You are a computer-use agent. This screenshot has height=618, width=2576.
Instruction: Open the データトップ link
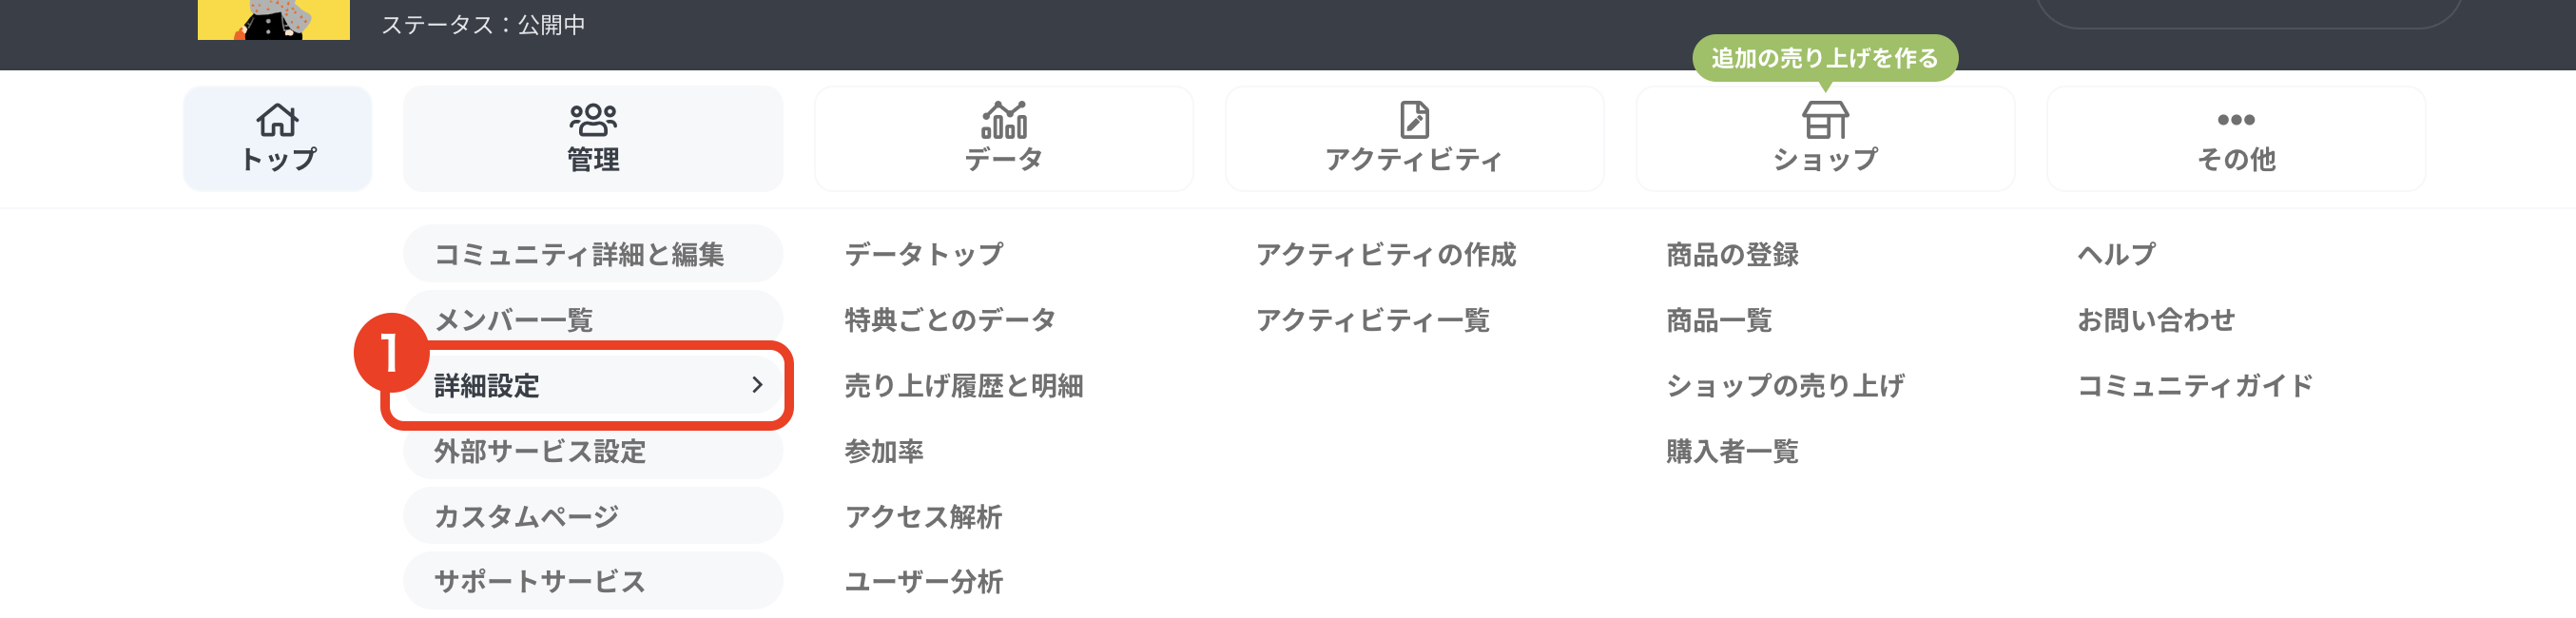tap(923, 254)
